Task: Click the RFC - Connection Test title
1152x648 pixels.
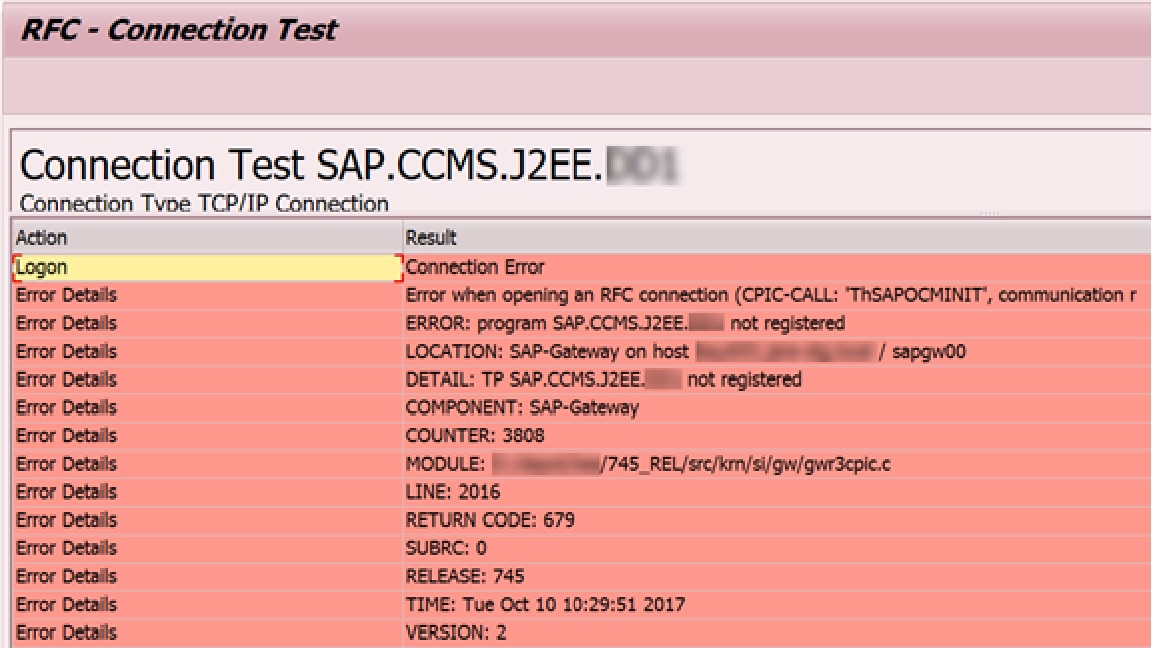Action: [179, 30]
